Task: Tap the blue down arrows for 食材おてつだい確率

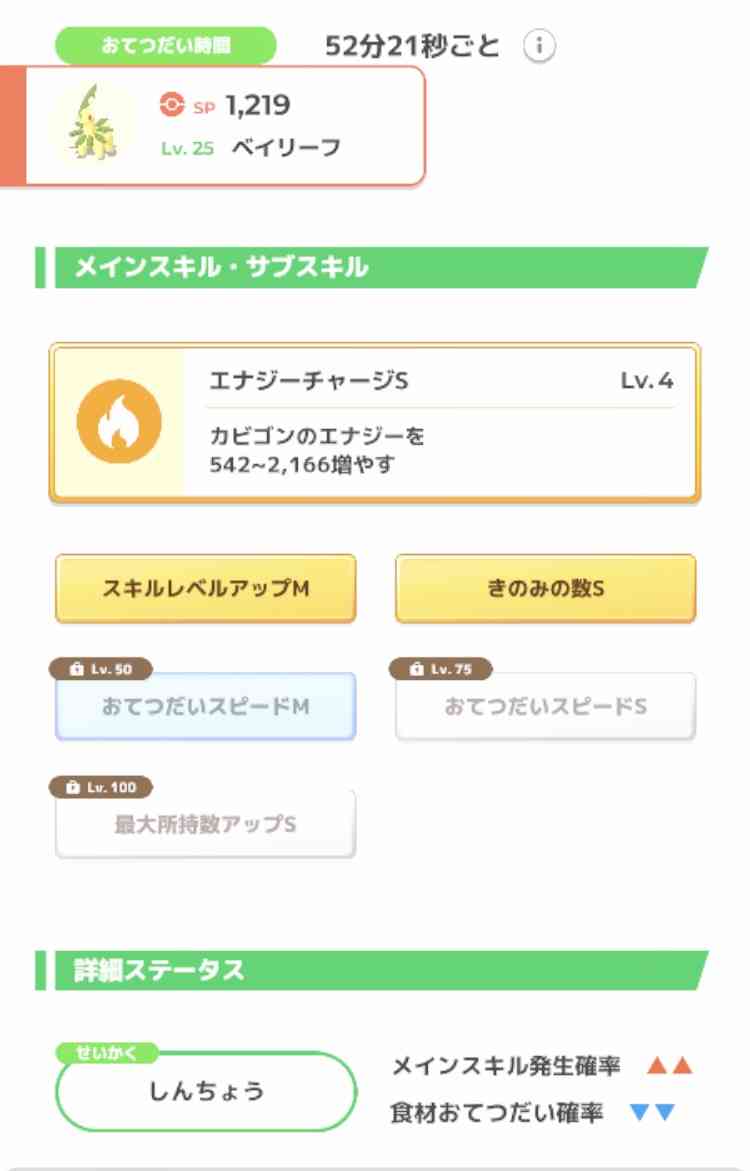Action: [x=653, y=1113]
